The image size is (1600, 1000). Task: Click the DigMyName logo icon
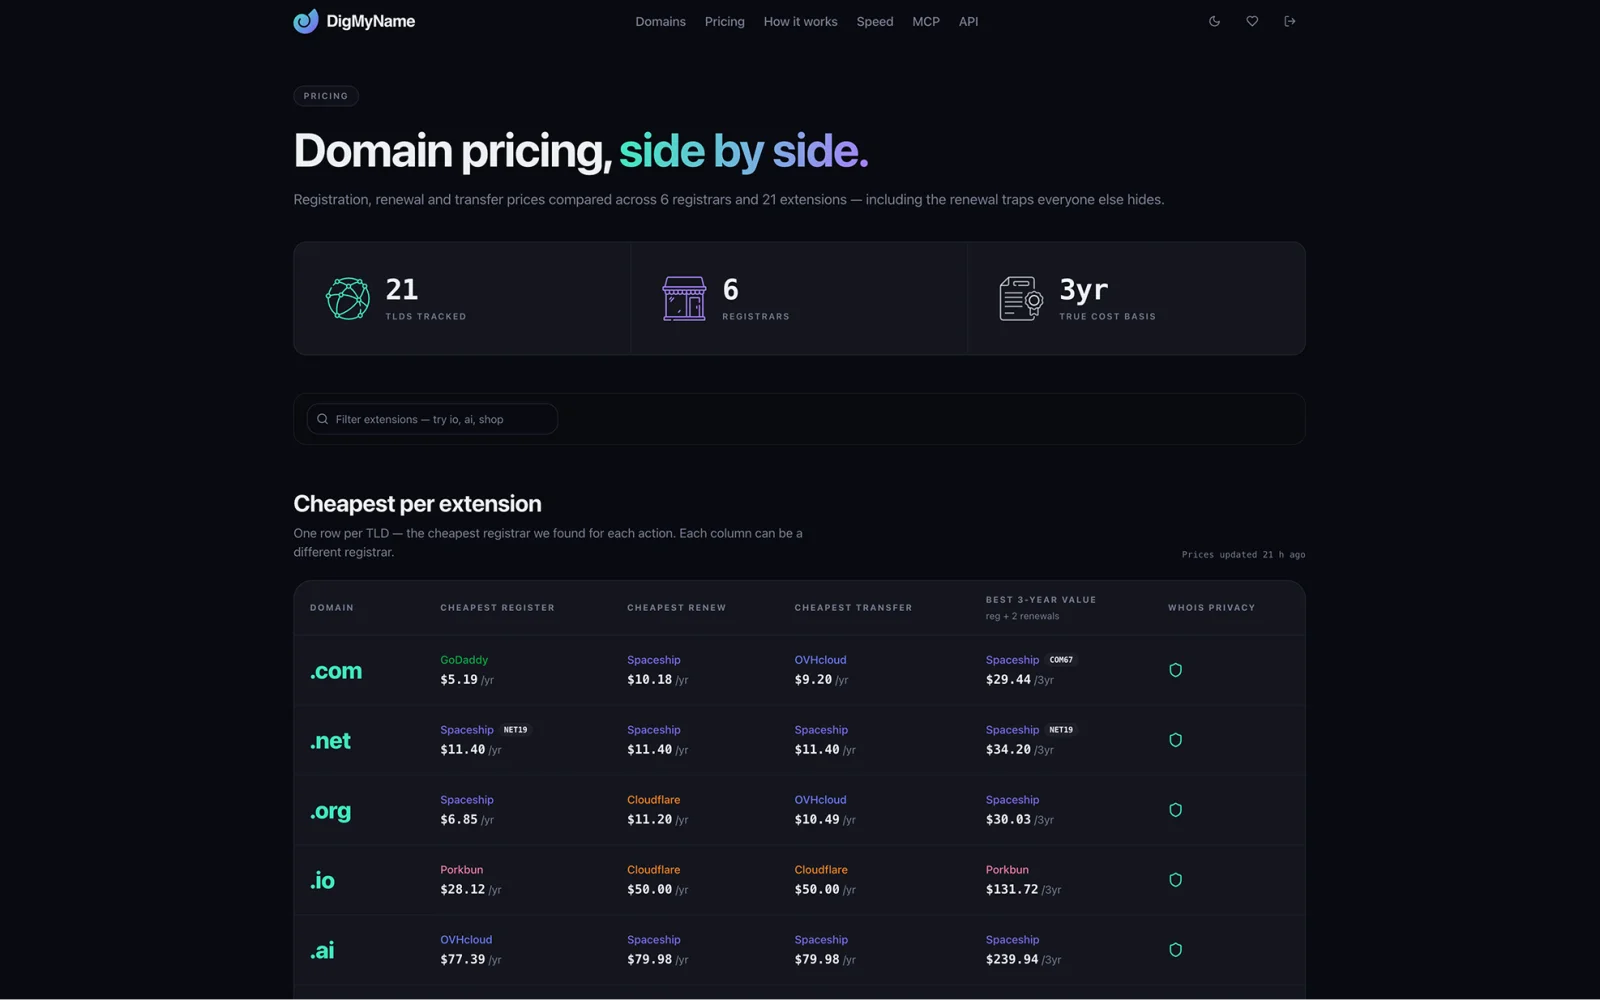(306, 21)
